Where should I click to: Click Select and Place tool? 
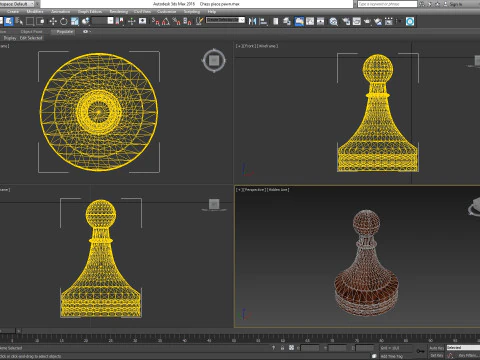86,21
